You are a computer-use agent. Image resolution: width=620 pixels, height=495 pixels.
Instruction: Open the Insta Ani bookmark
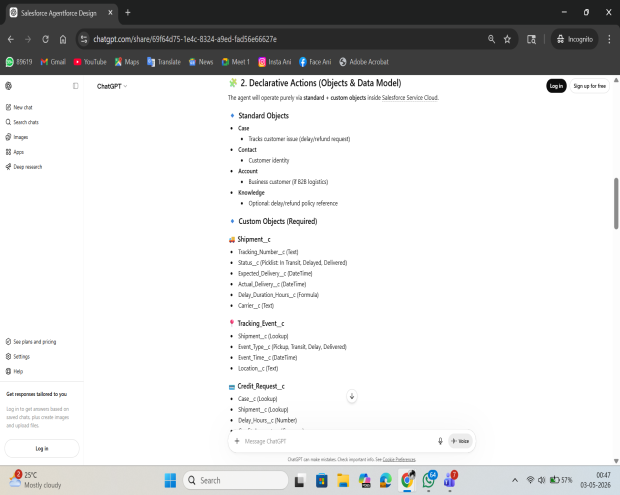[274, 62]
